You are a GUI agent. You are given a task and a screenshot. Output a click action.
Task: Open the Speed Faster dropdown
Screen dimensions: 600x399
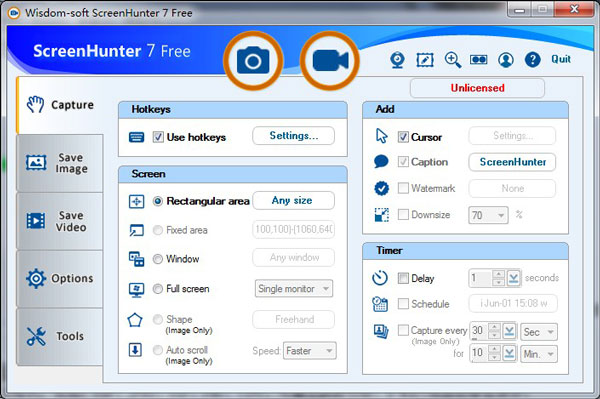[x=310, y=351]
